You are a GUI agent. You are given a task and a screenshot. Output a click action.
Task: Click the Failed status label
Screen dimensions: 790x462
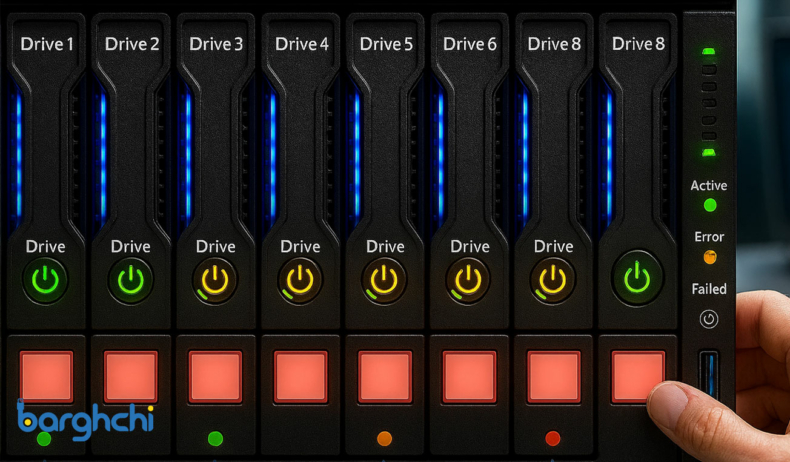coord(709,289)
